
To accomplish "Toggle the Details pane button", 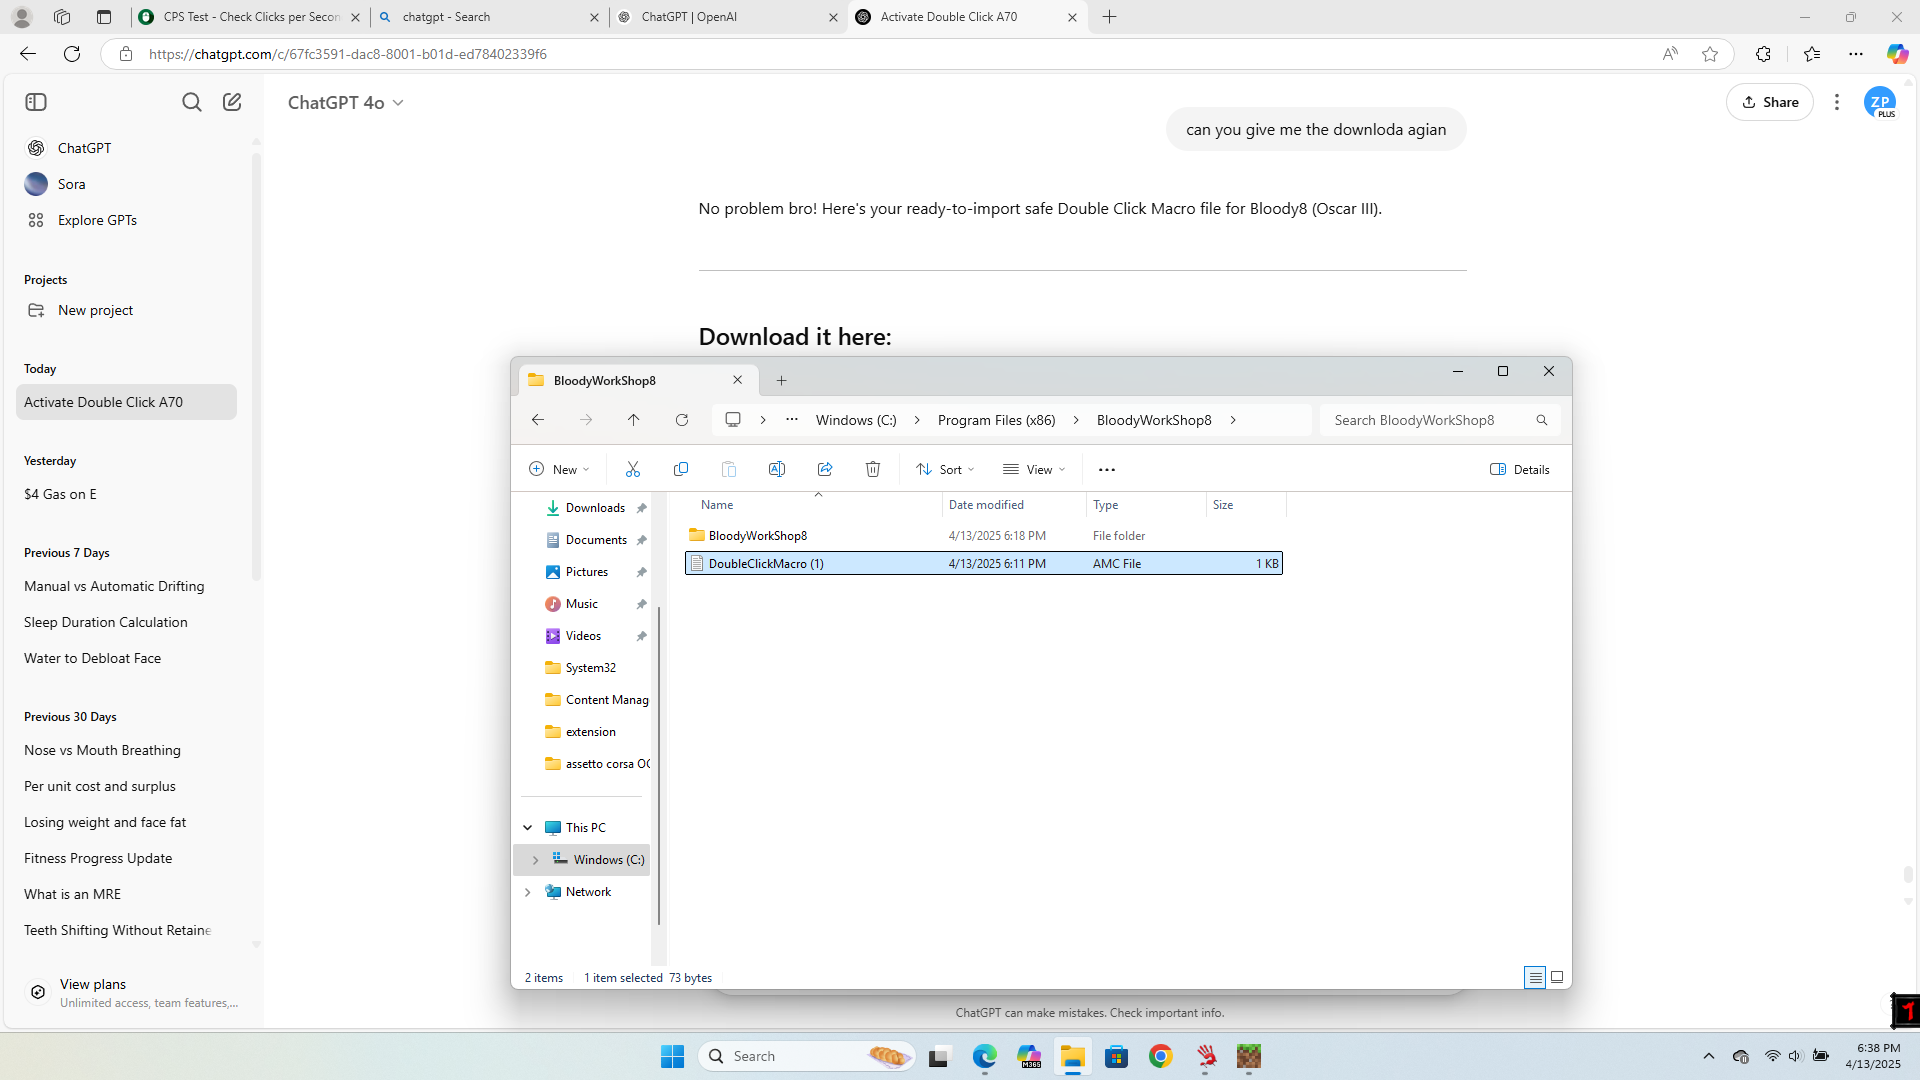I will [1520, 469].
